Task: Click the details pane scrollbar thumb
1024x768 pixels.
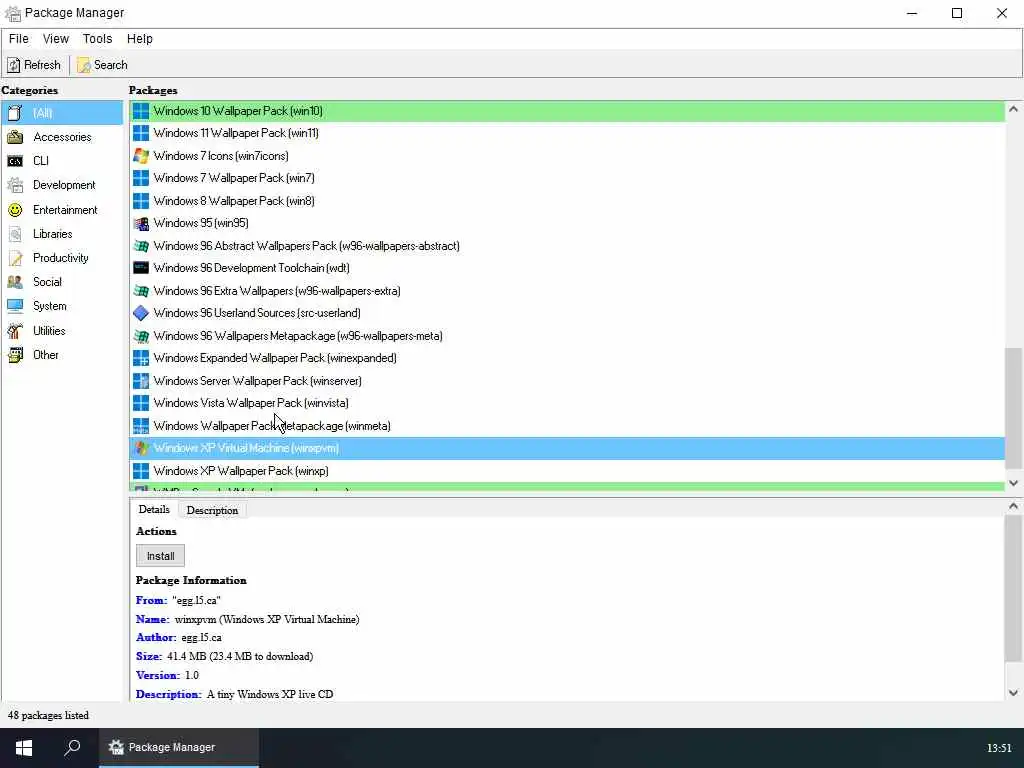Action: point(1014,588)
